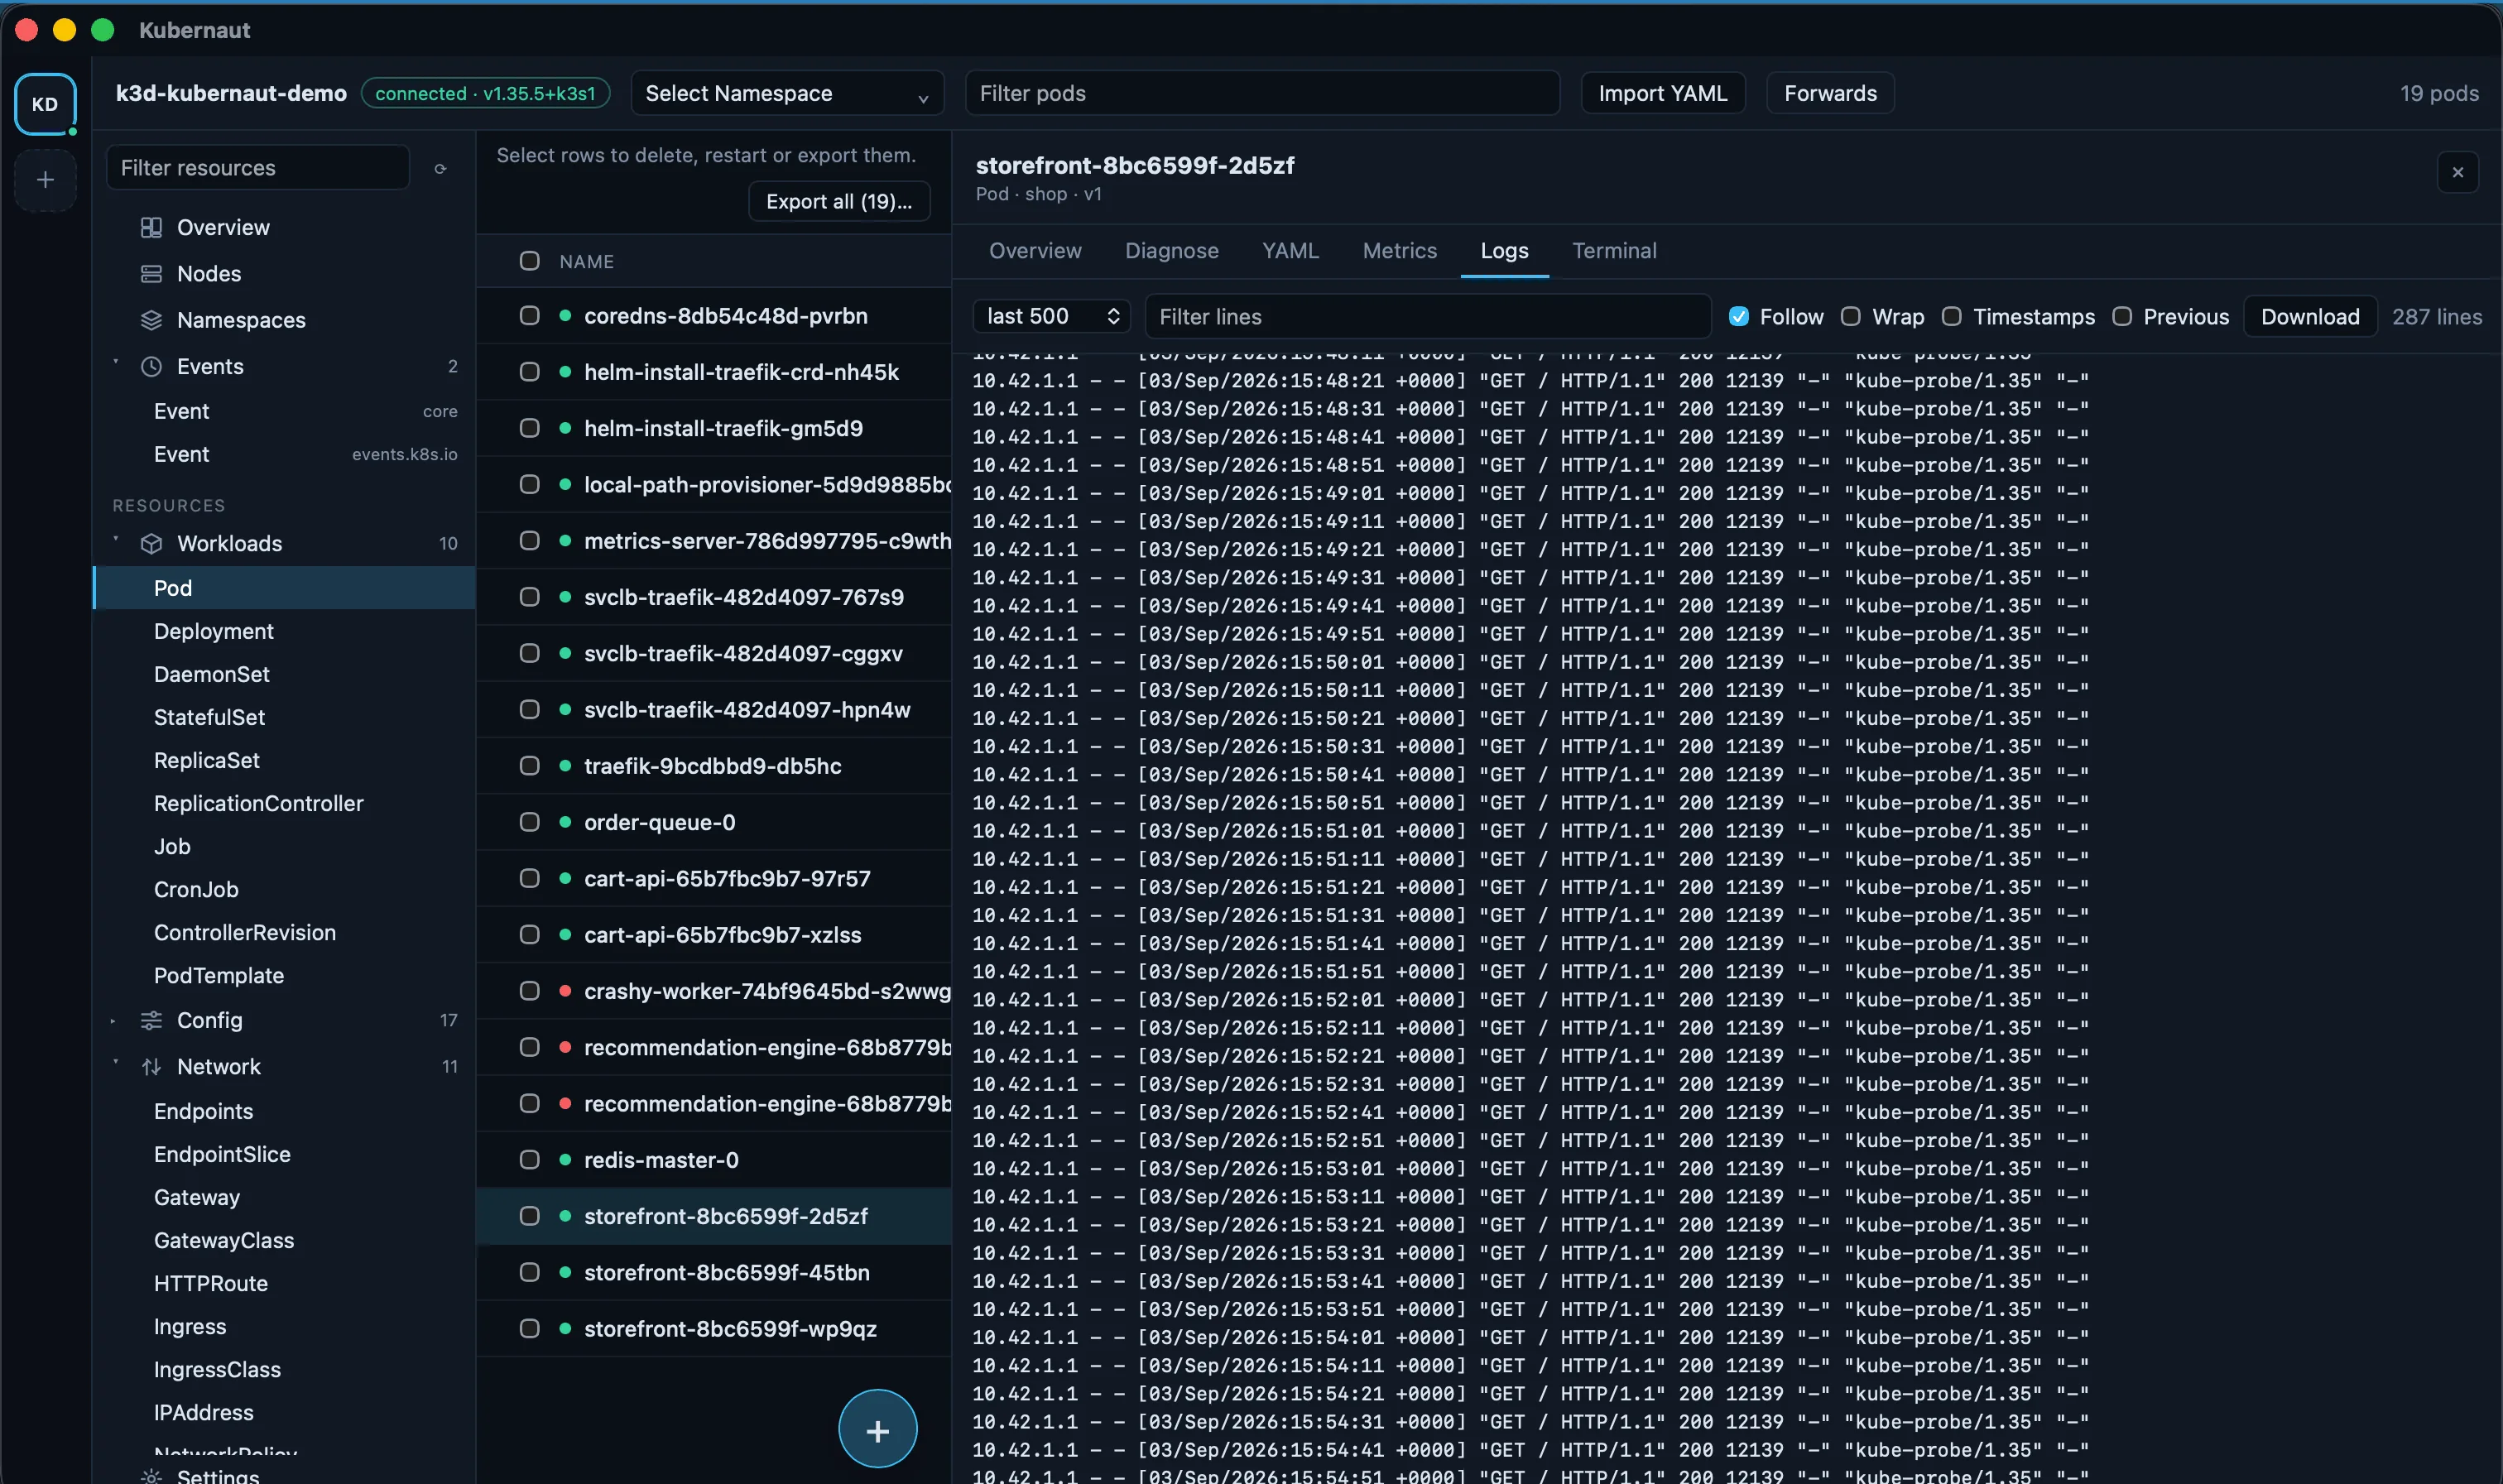Viewport: 2503px width, 1484px height.
Task: Click green status dot of redis-master-0
Action: 565,1160
